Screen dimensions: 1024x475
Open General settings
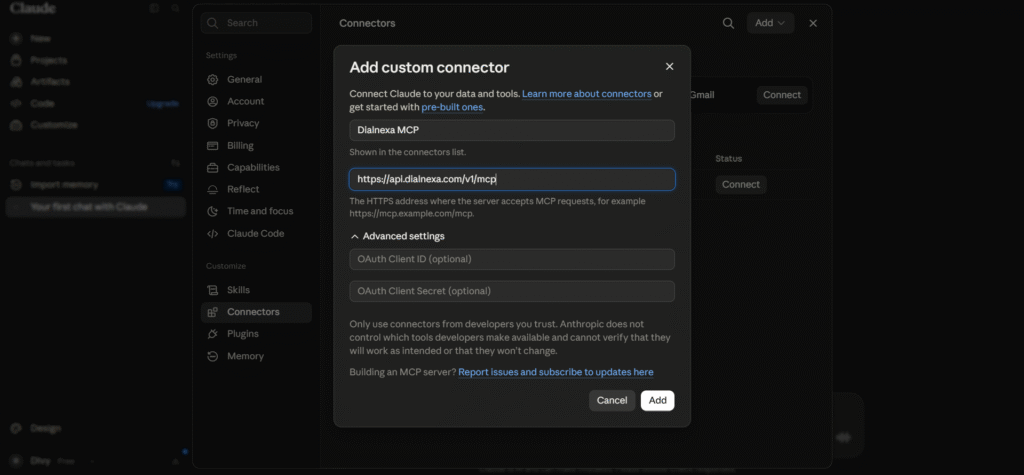point(256,80)
